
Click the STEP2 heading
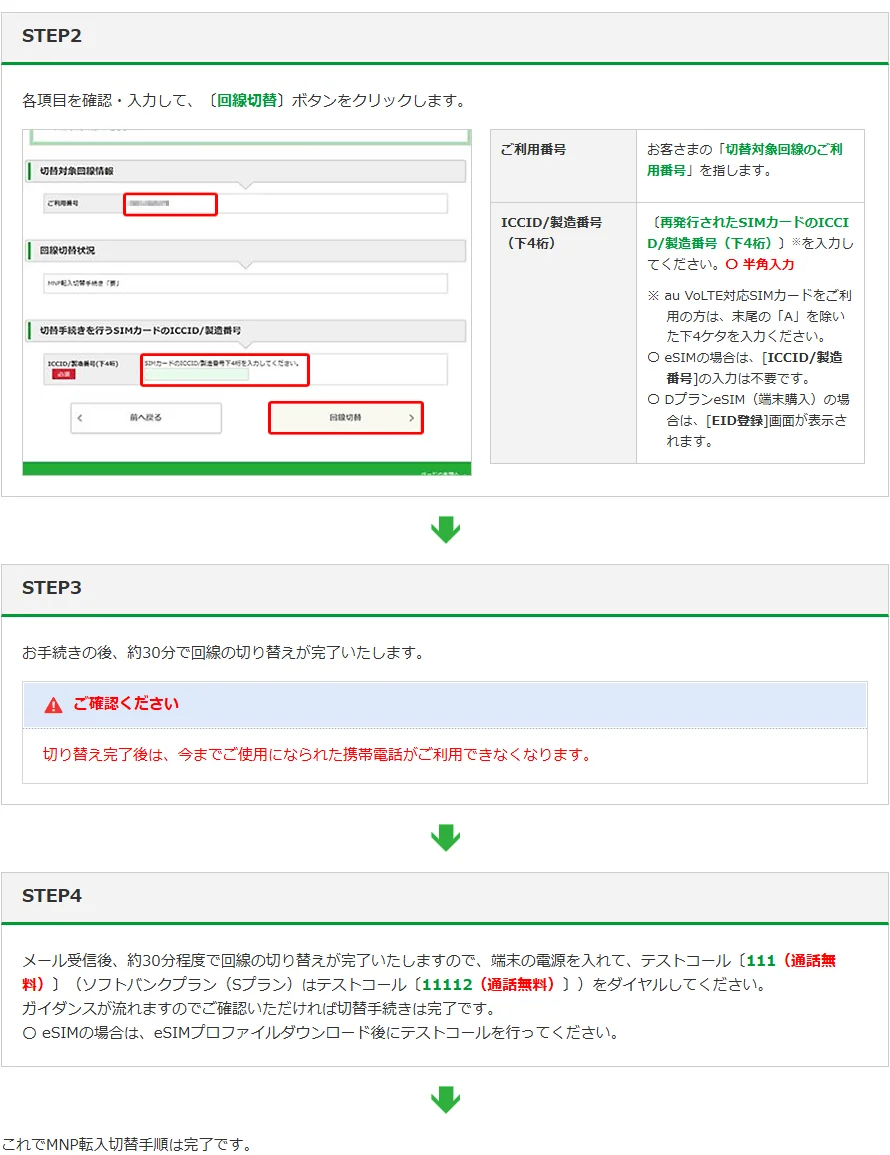tap(52, 36)
